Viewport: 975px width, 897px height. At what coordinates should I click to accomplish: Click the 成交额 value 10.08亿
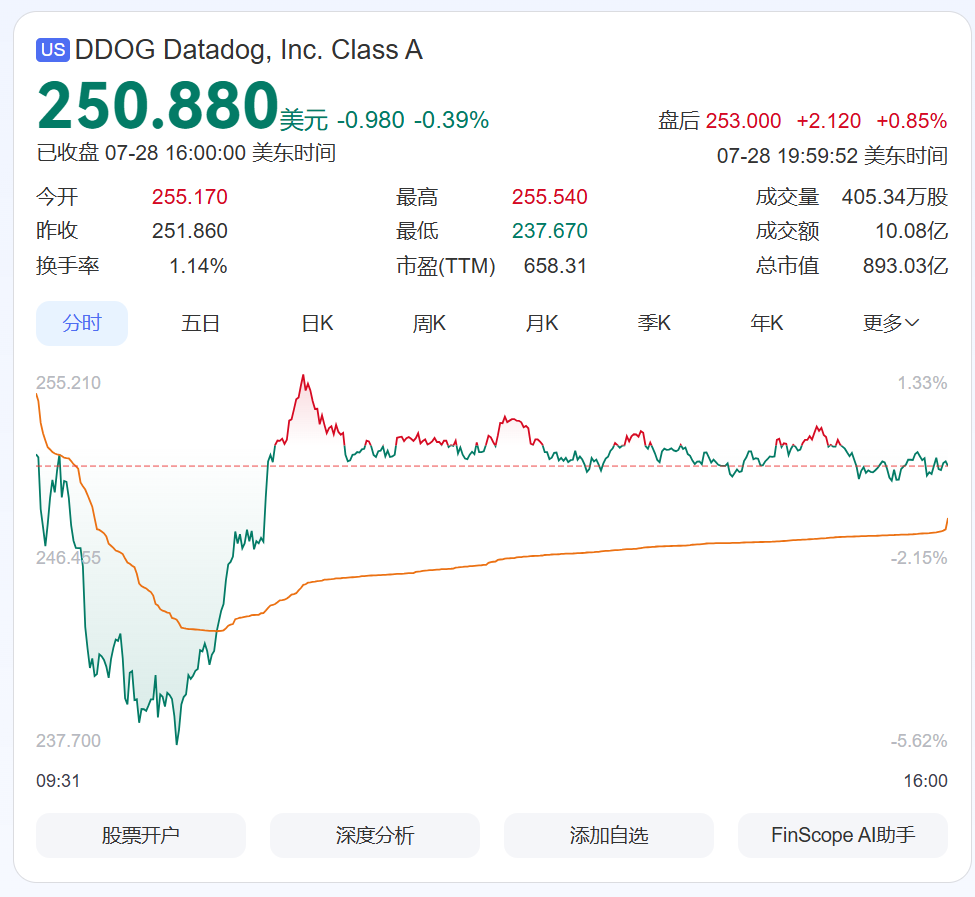tap(912, 231)
